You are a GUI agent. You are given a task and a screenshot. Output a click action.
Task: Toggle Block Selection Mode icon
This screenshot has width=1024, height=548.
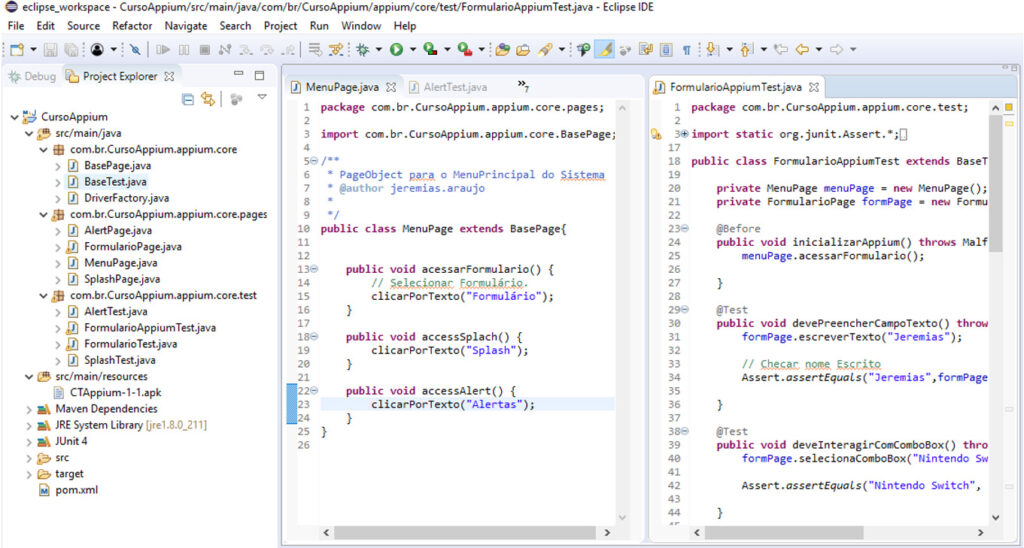pos(665,50)
